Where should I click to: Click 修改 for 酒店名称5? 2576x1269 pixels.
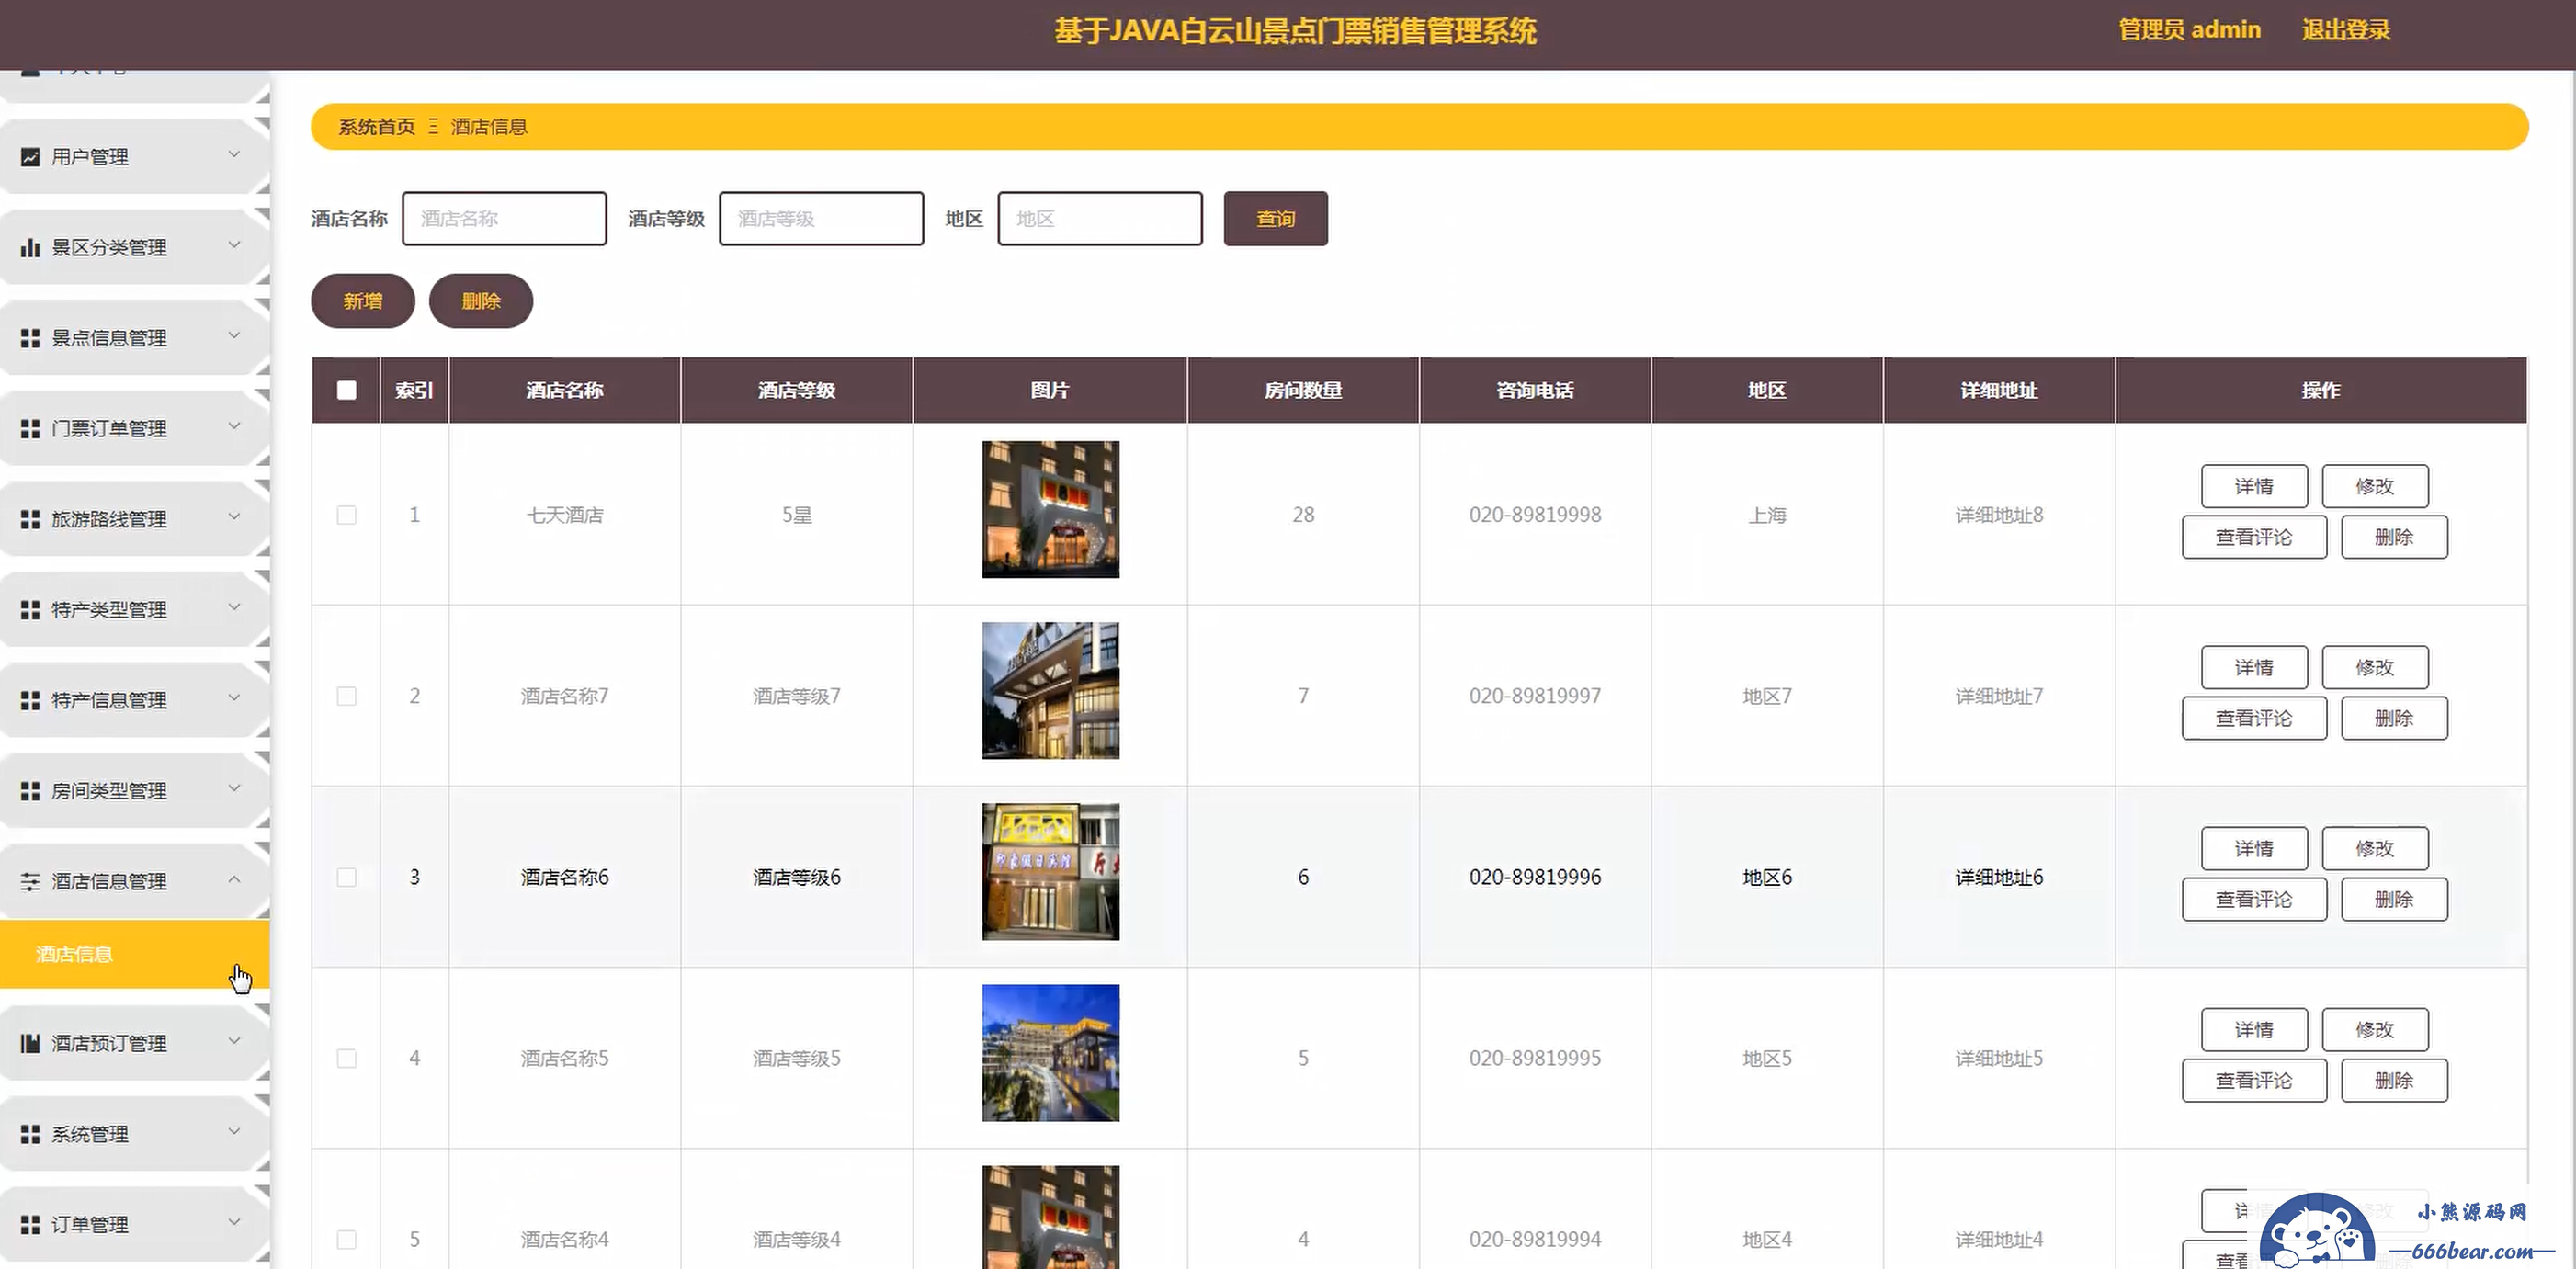(2375, 1029)
